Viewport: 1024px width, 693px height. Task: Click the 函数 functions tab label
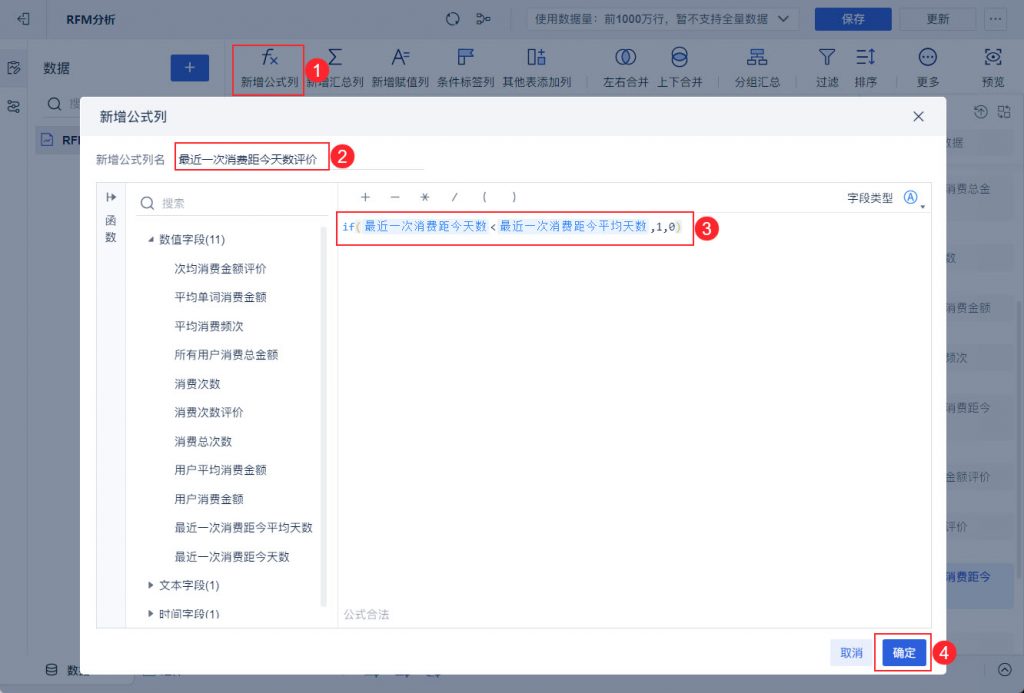coord(111,229)
